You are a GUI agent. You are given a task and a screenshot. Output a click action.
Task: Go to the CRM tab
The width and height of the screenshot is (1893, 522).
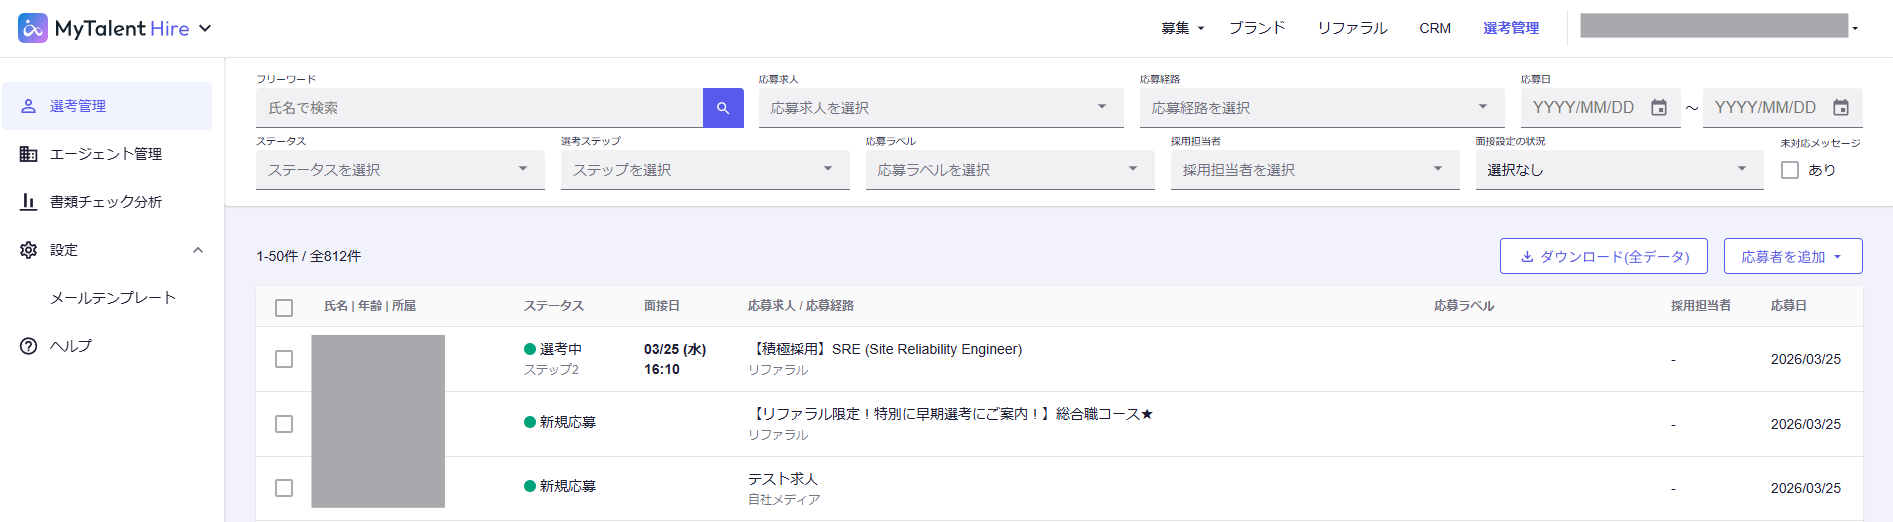pos(1435,28)
